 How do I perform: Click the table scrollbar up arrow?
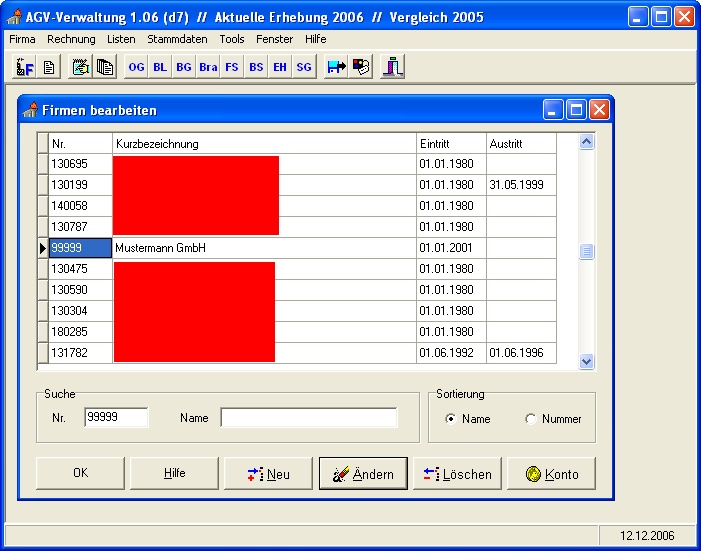coord(587,142)
